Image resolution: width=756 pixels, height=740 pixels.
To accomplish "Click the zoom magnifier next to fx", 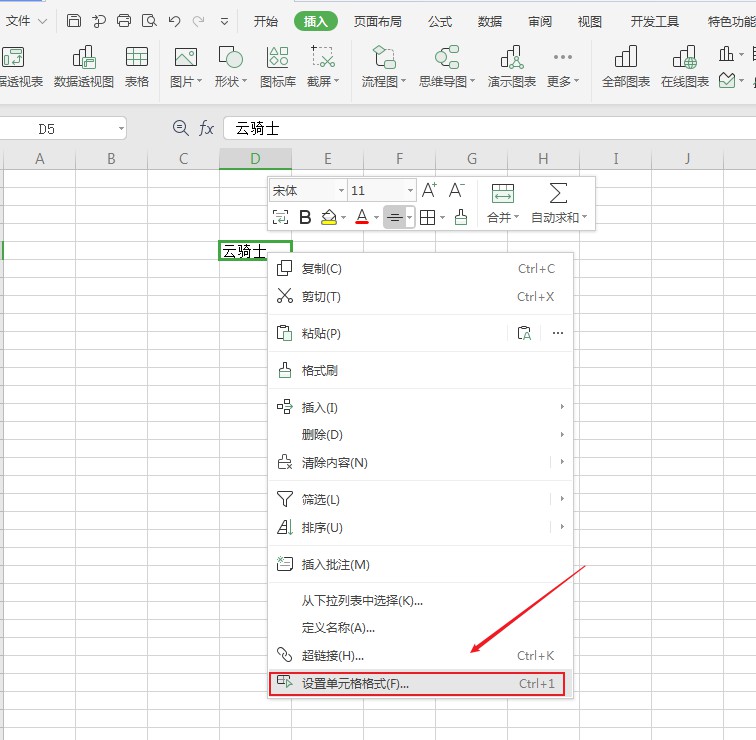I will tap(180, 128).
